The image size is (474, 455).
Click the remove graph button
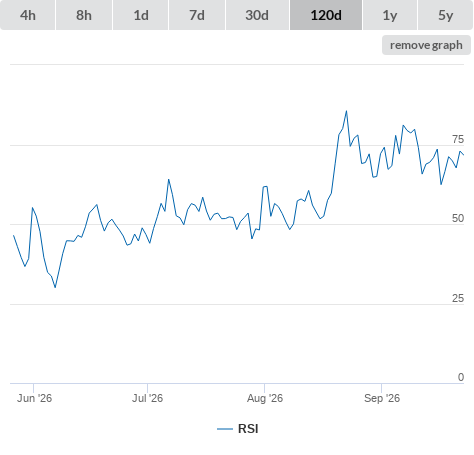(426, 45)
